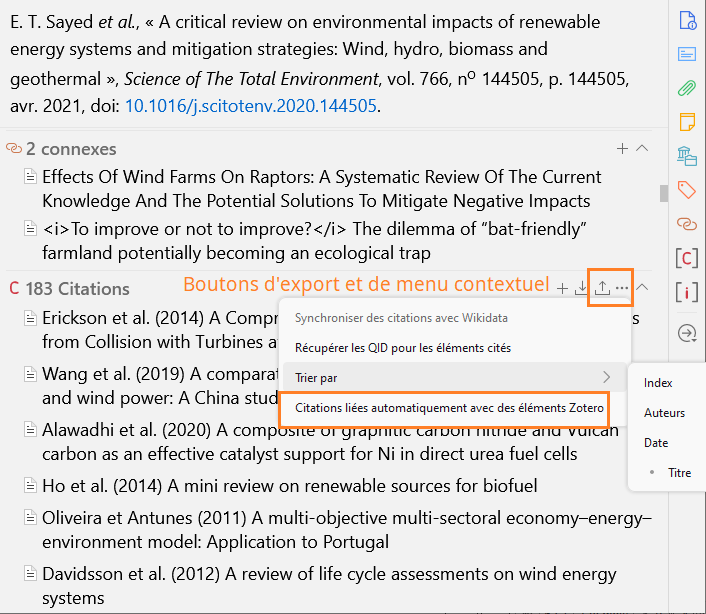Open the Citations [C] sidebar section
This screenshot has width=706, height=614.
tap(687, 258)
